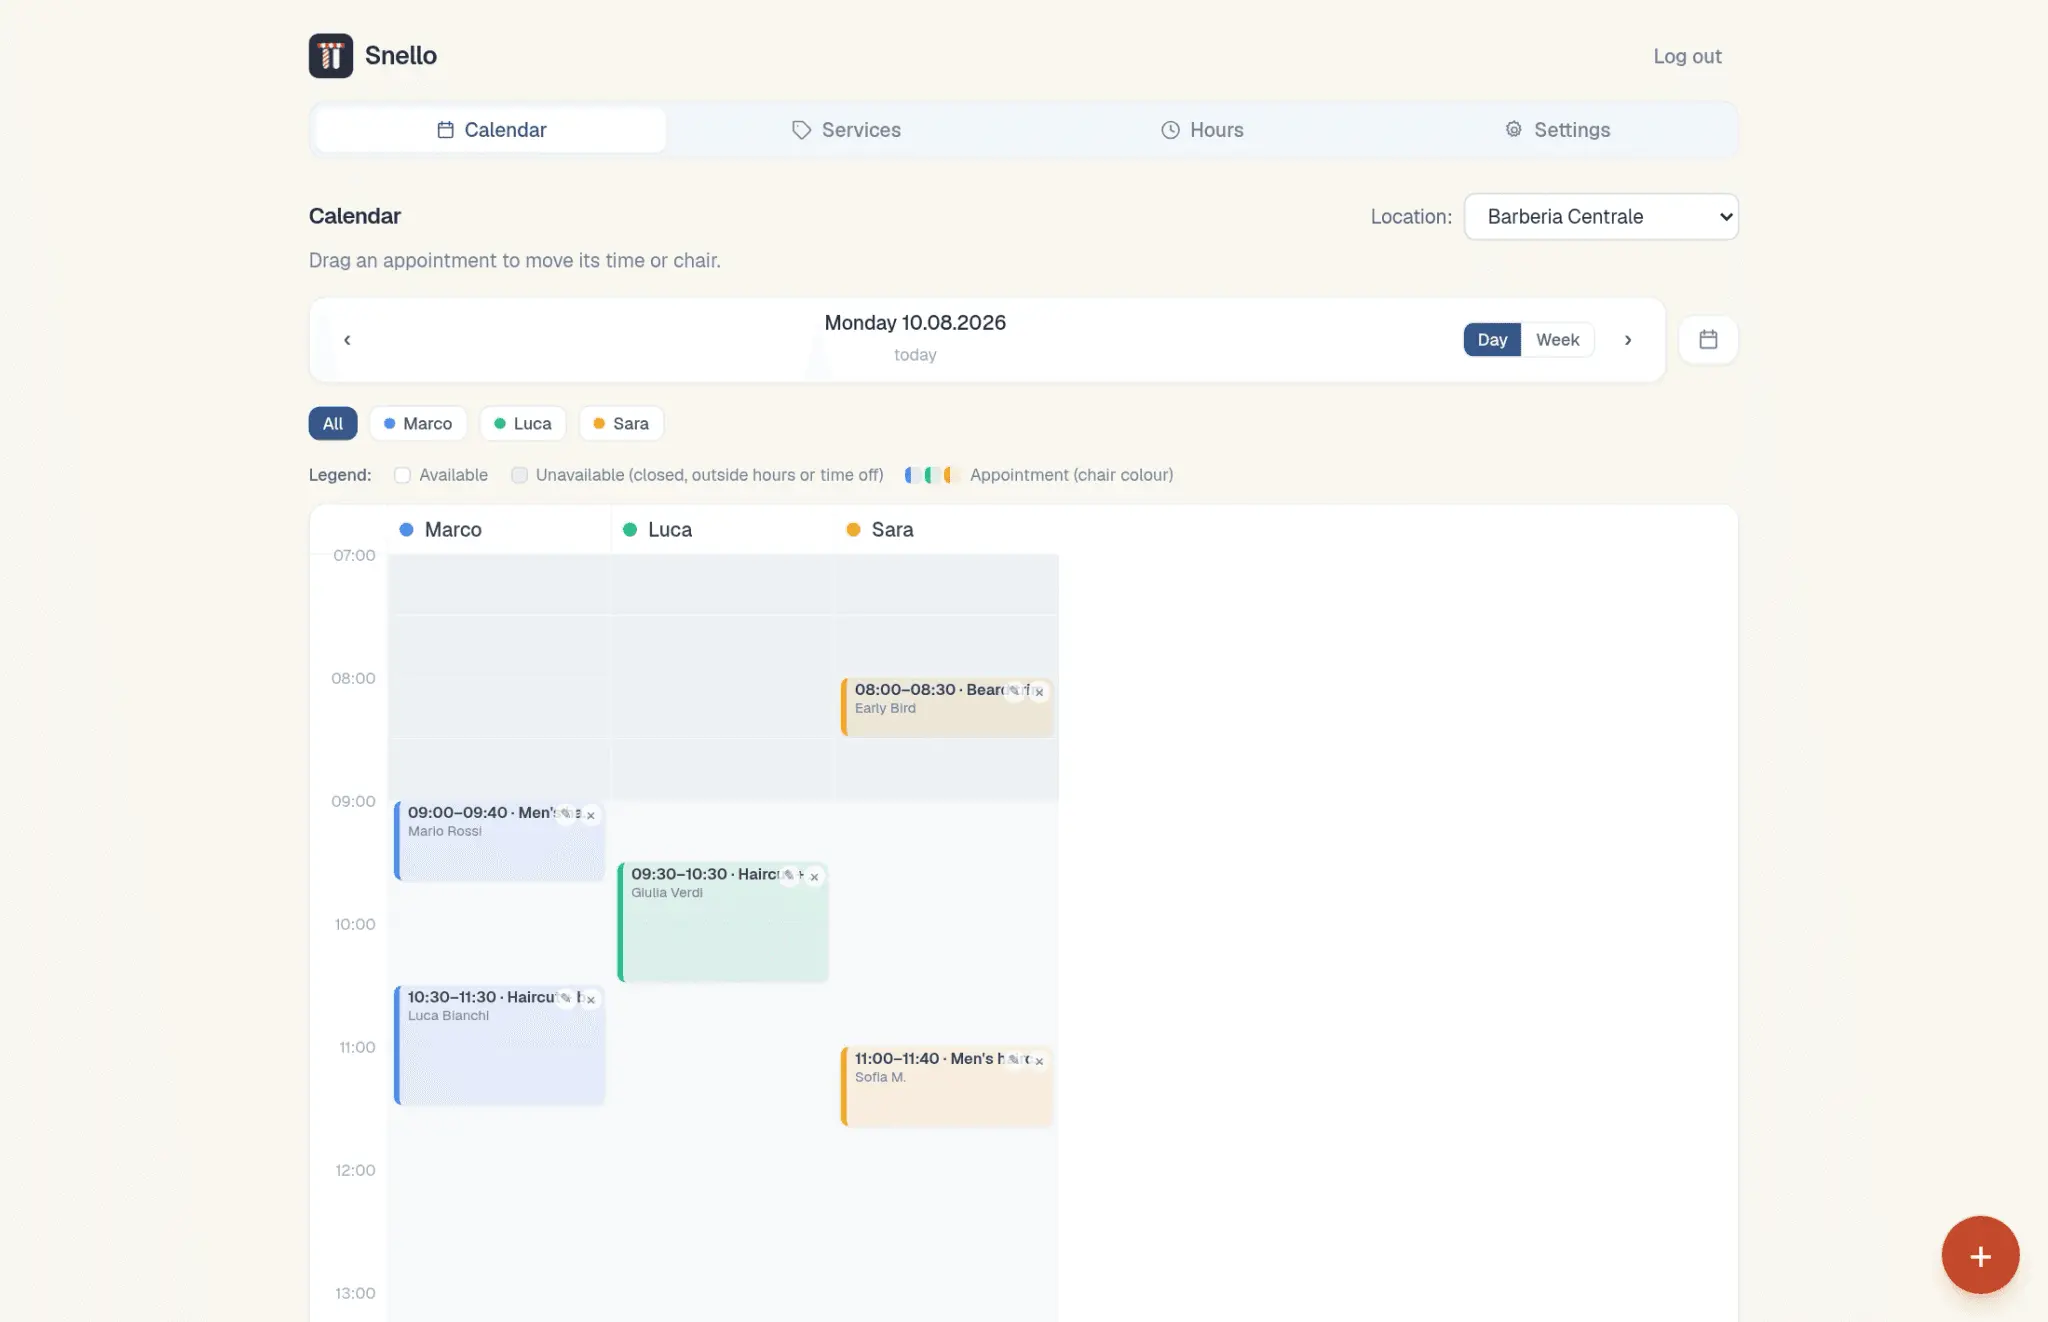The image size is (2048, 1322).
Task: Add new appointment with plus button
Action: coord(1980,1256)
